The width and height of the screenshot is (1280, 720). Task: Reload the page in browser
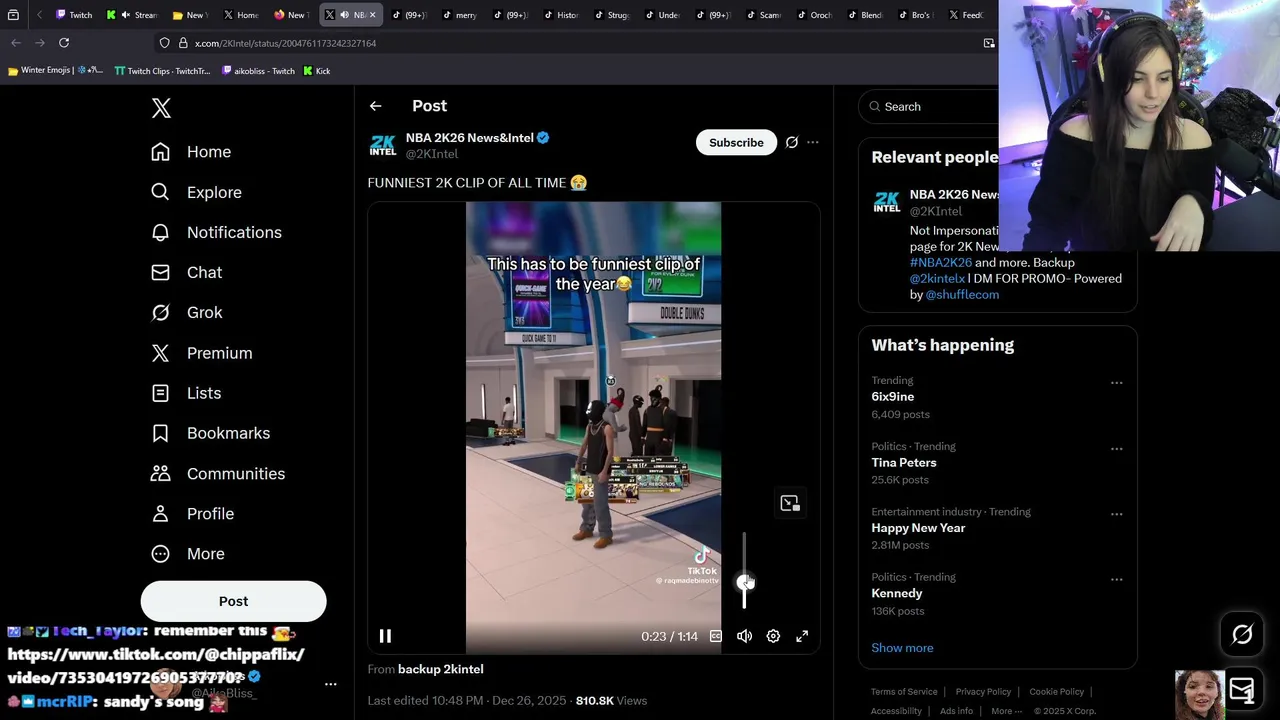pyautogui.click(x=64, y=43)
